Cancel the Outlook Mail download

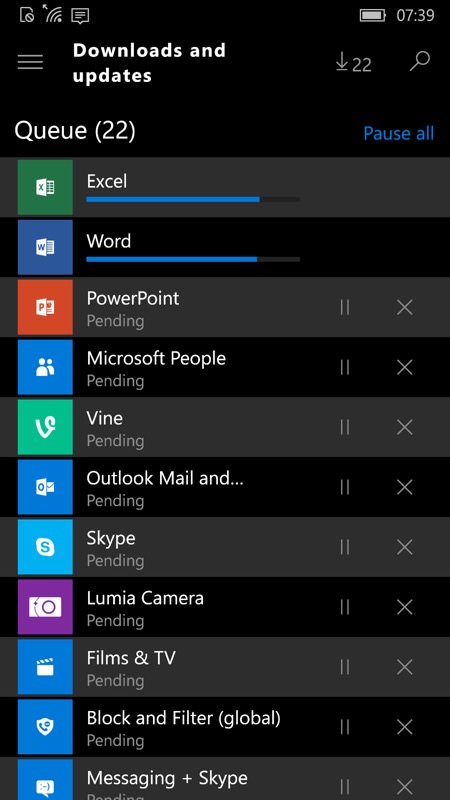tap(405, 487)
